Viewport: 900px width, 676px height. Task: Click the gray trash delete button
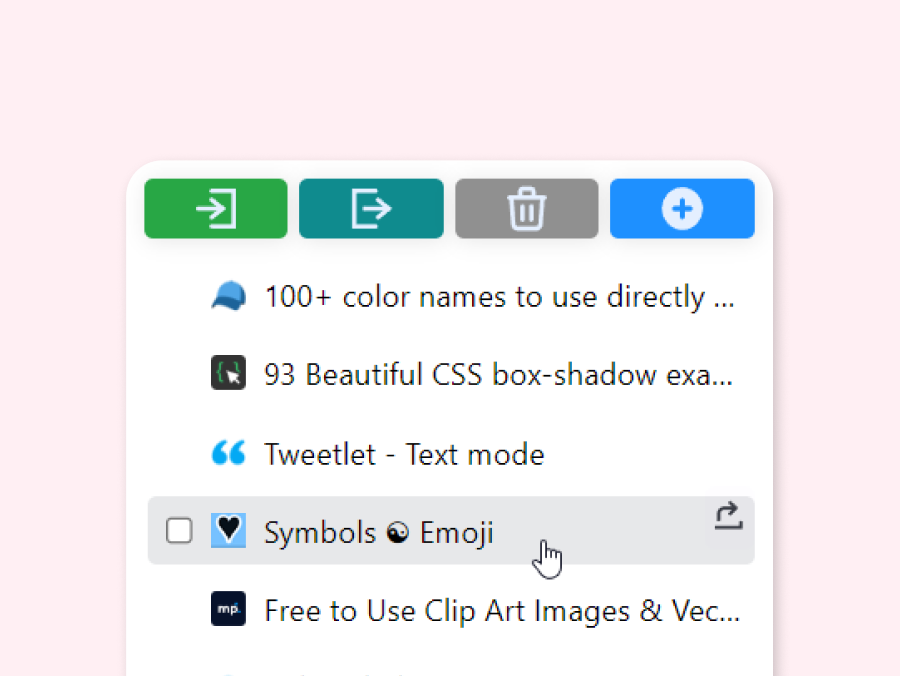click(526, 208)
